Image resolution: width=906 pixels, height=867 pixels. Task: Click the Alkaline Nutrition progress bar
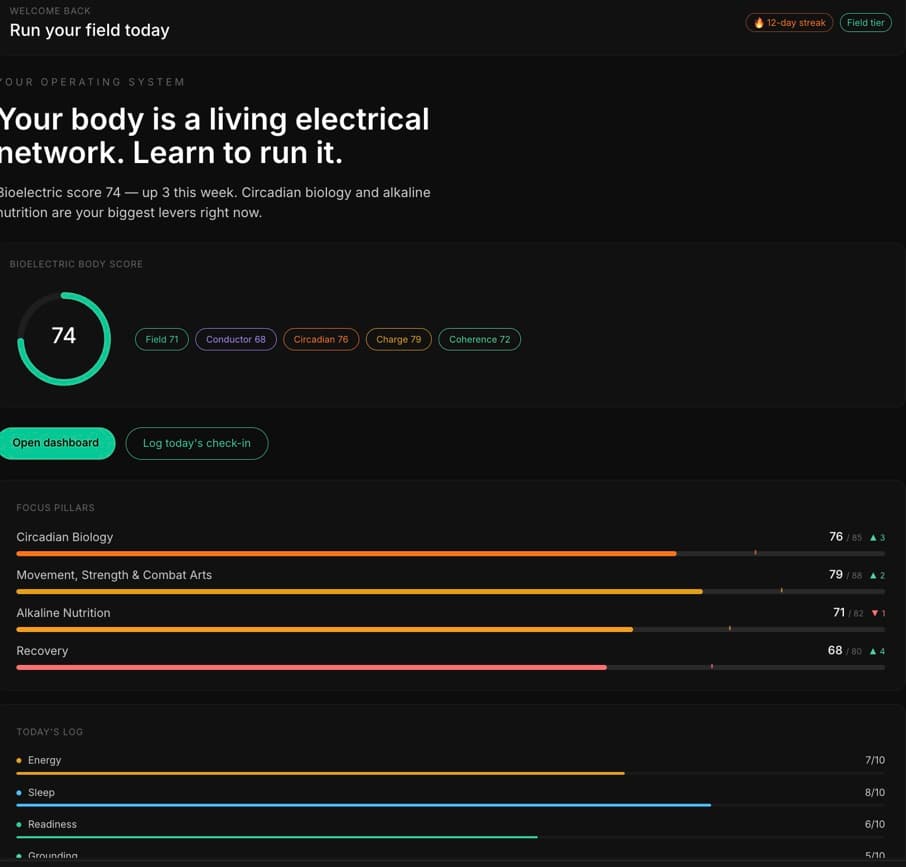(x=451, y=629)
